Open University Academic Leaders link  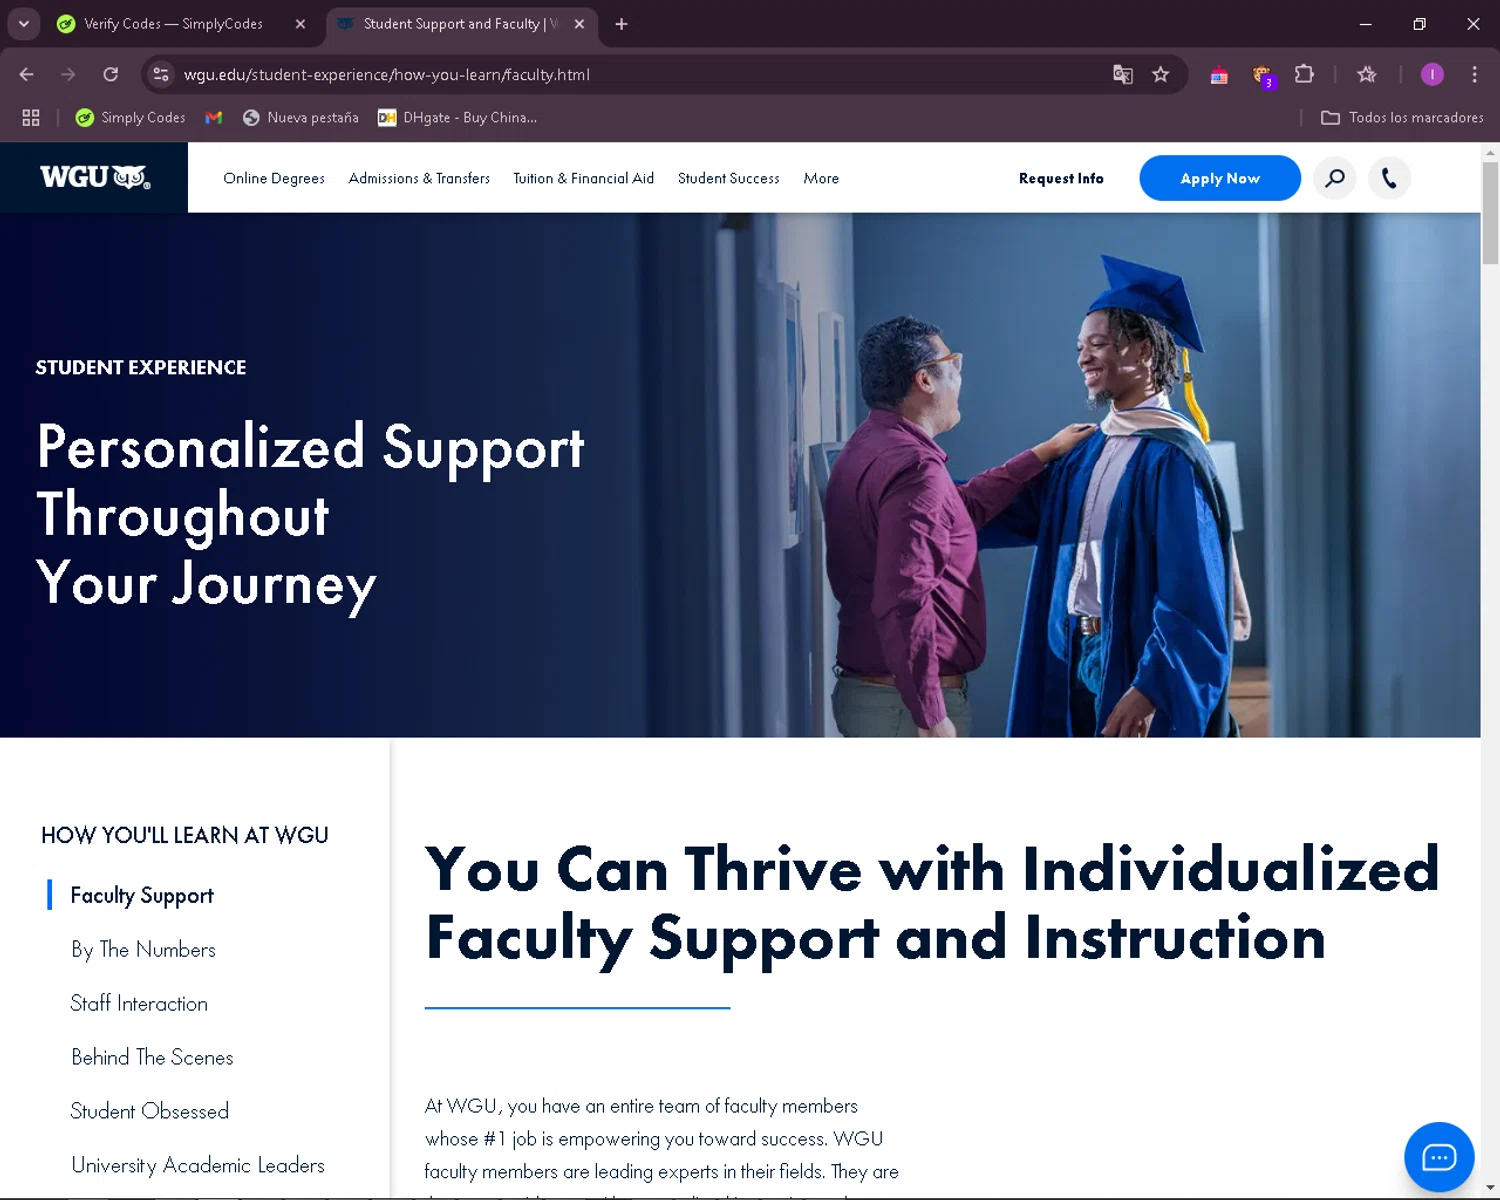[x=198, y=1166]
